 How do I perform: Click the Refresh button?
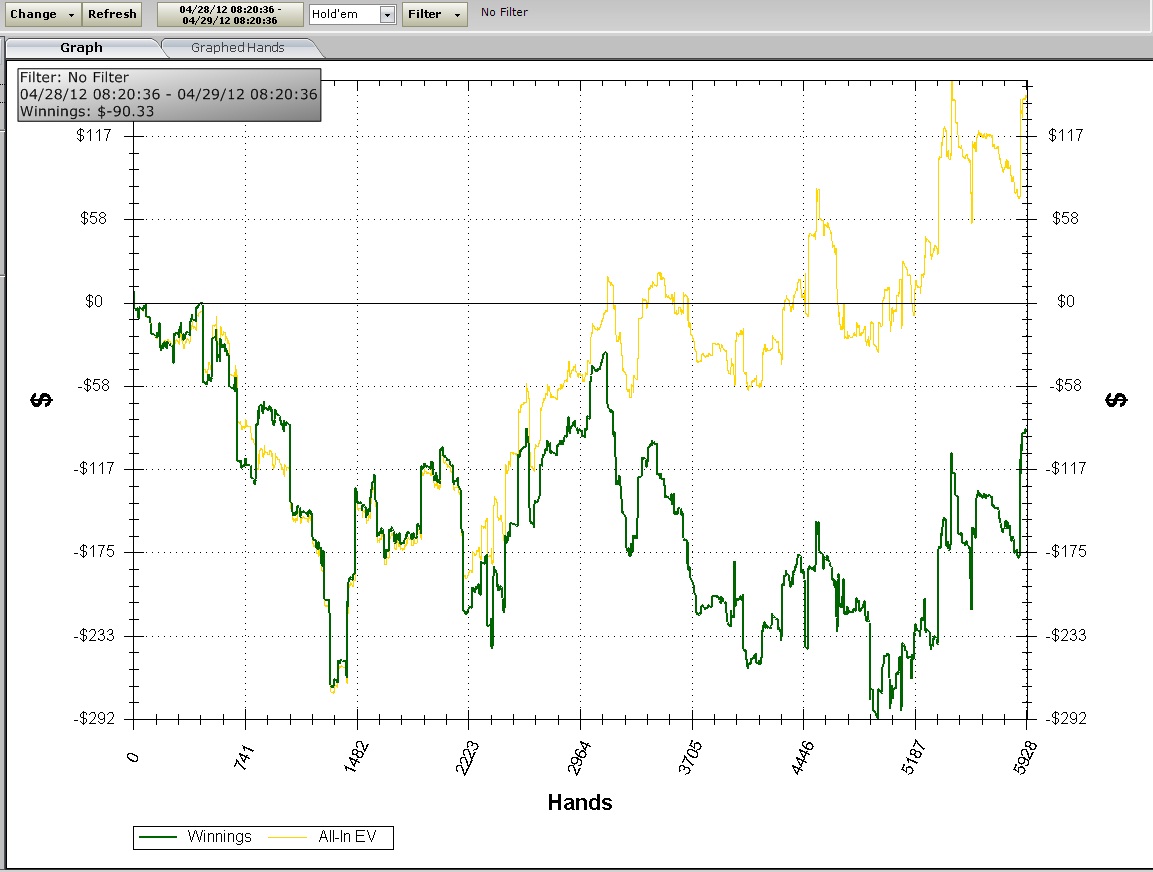[112, 14]
